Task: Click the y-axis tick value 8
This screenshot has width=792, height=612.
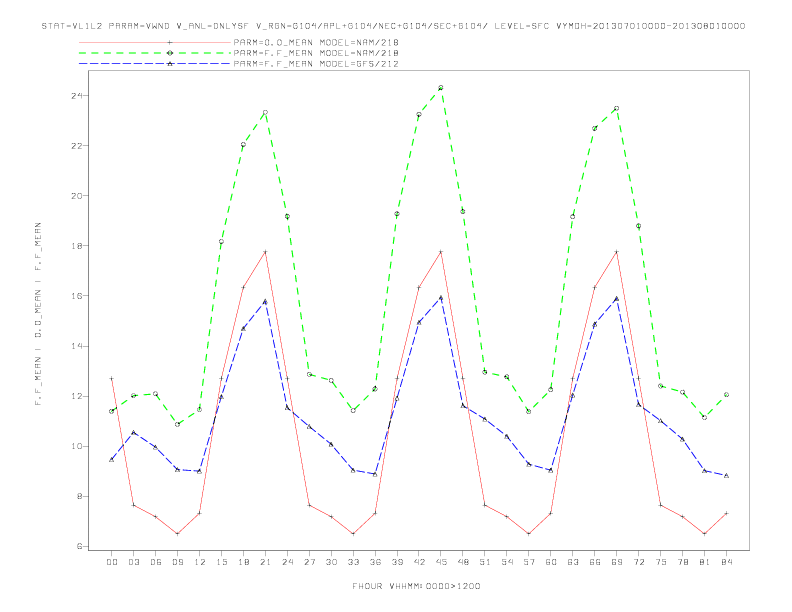Action: click(x=79, y=496)
